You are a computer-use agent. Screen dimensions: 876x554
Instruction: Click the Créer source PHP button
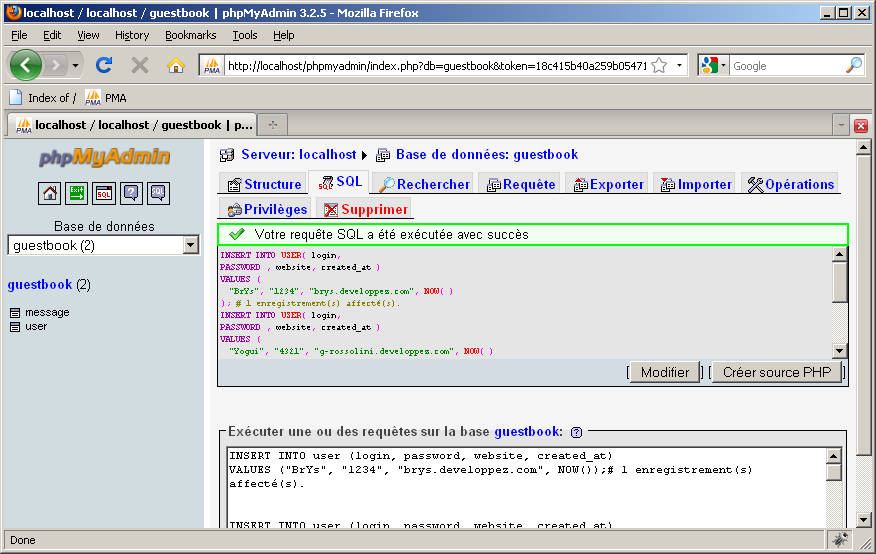[776, 372]
